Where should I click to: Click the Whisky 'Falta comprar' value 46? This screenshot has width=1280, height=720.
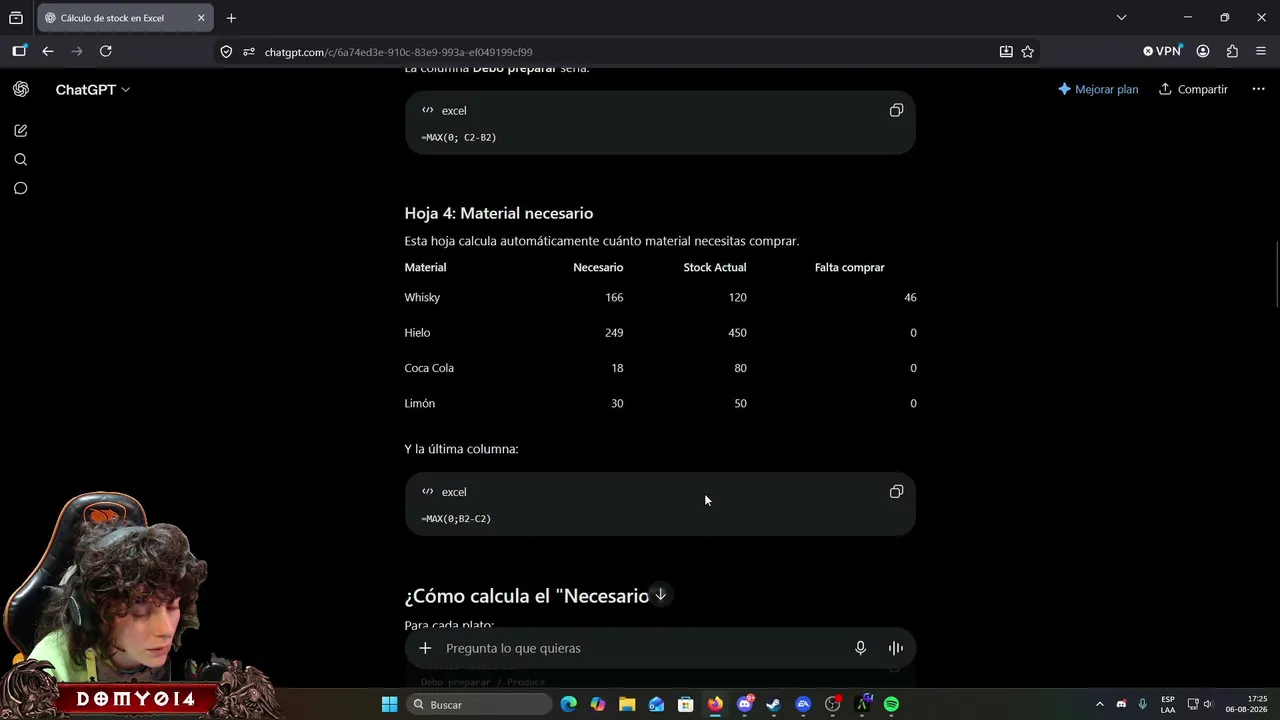[x=910, y=297]
